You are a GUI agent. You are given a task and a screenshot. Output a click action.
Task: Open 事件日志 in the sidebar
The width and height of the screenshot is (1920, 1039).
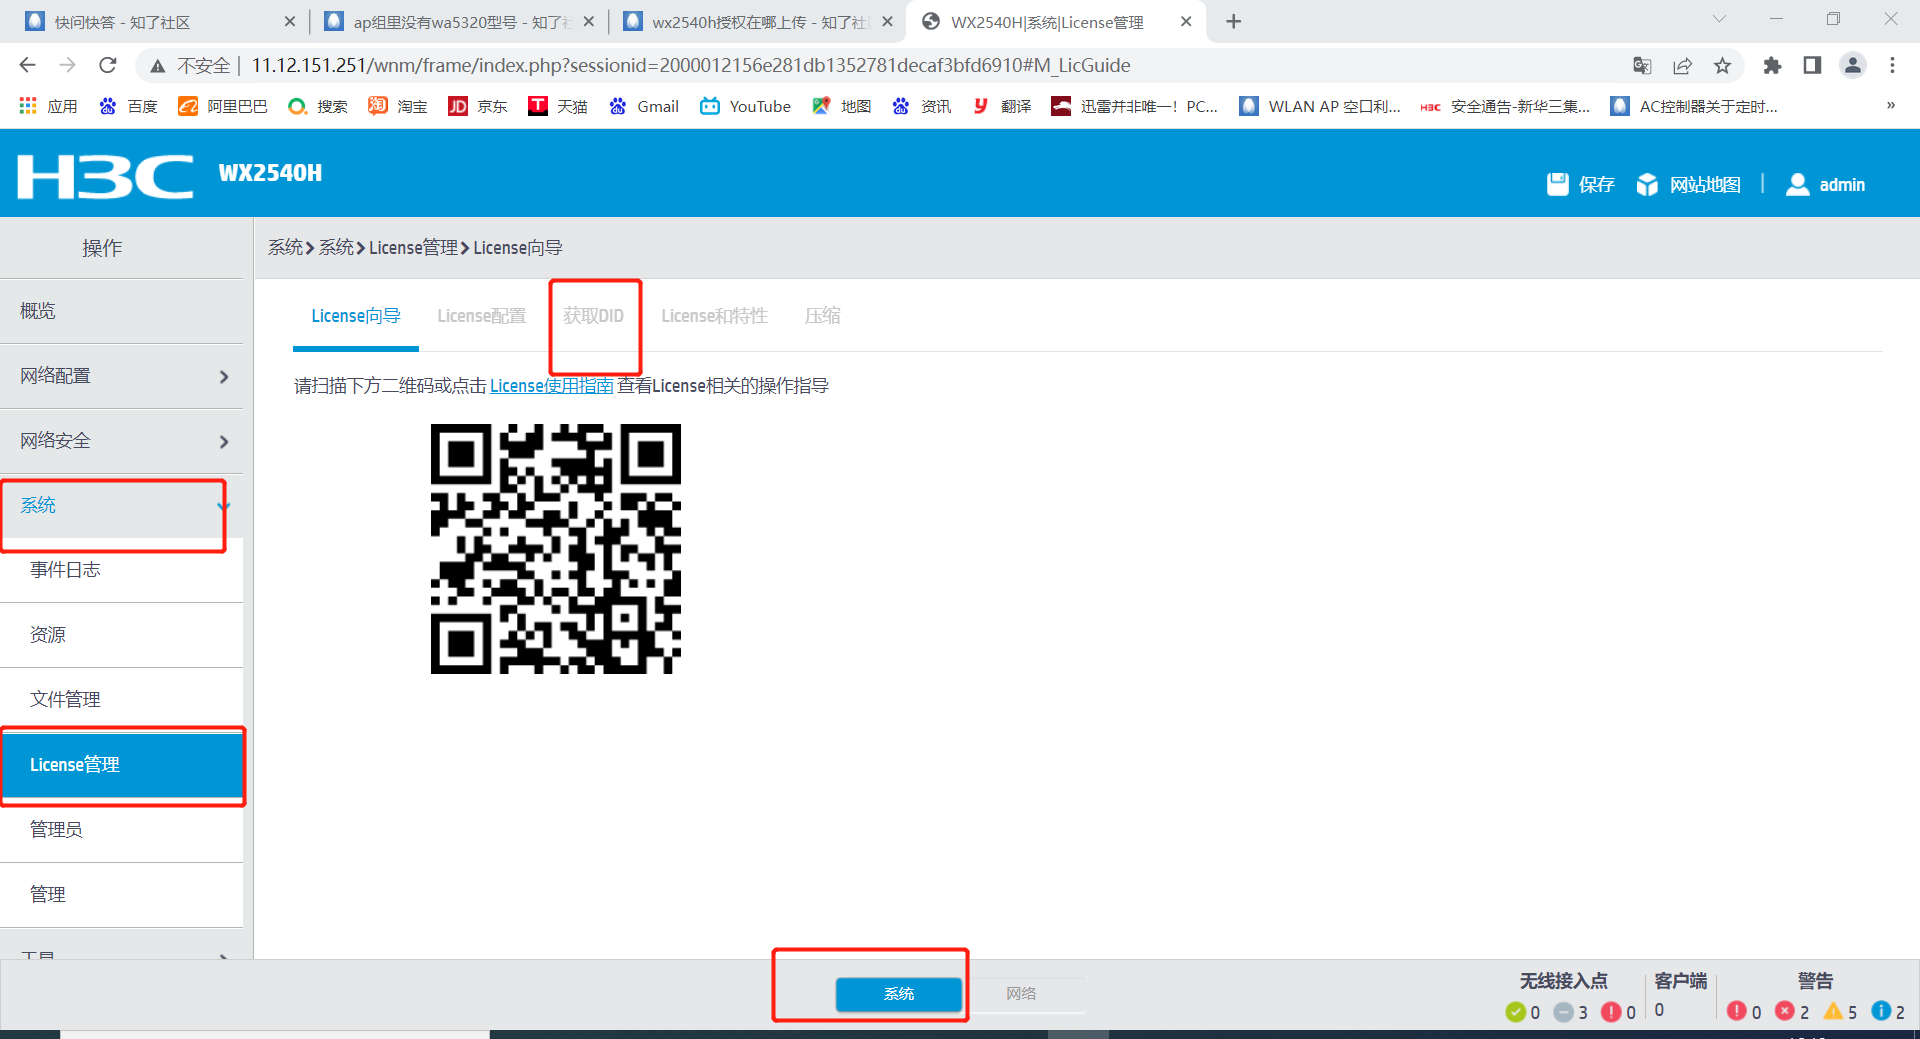[x=121, y=570]
